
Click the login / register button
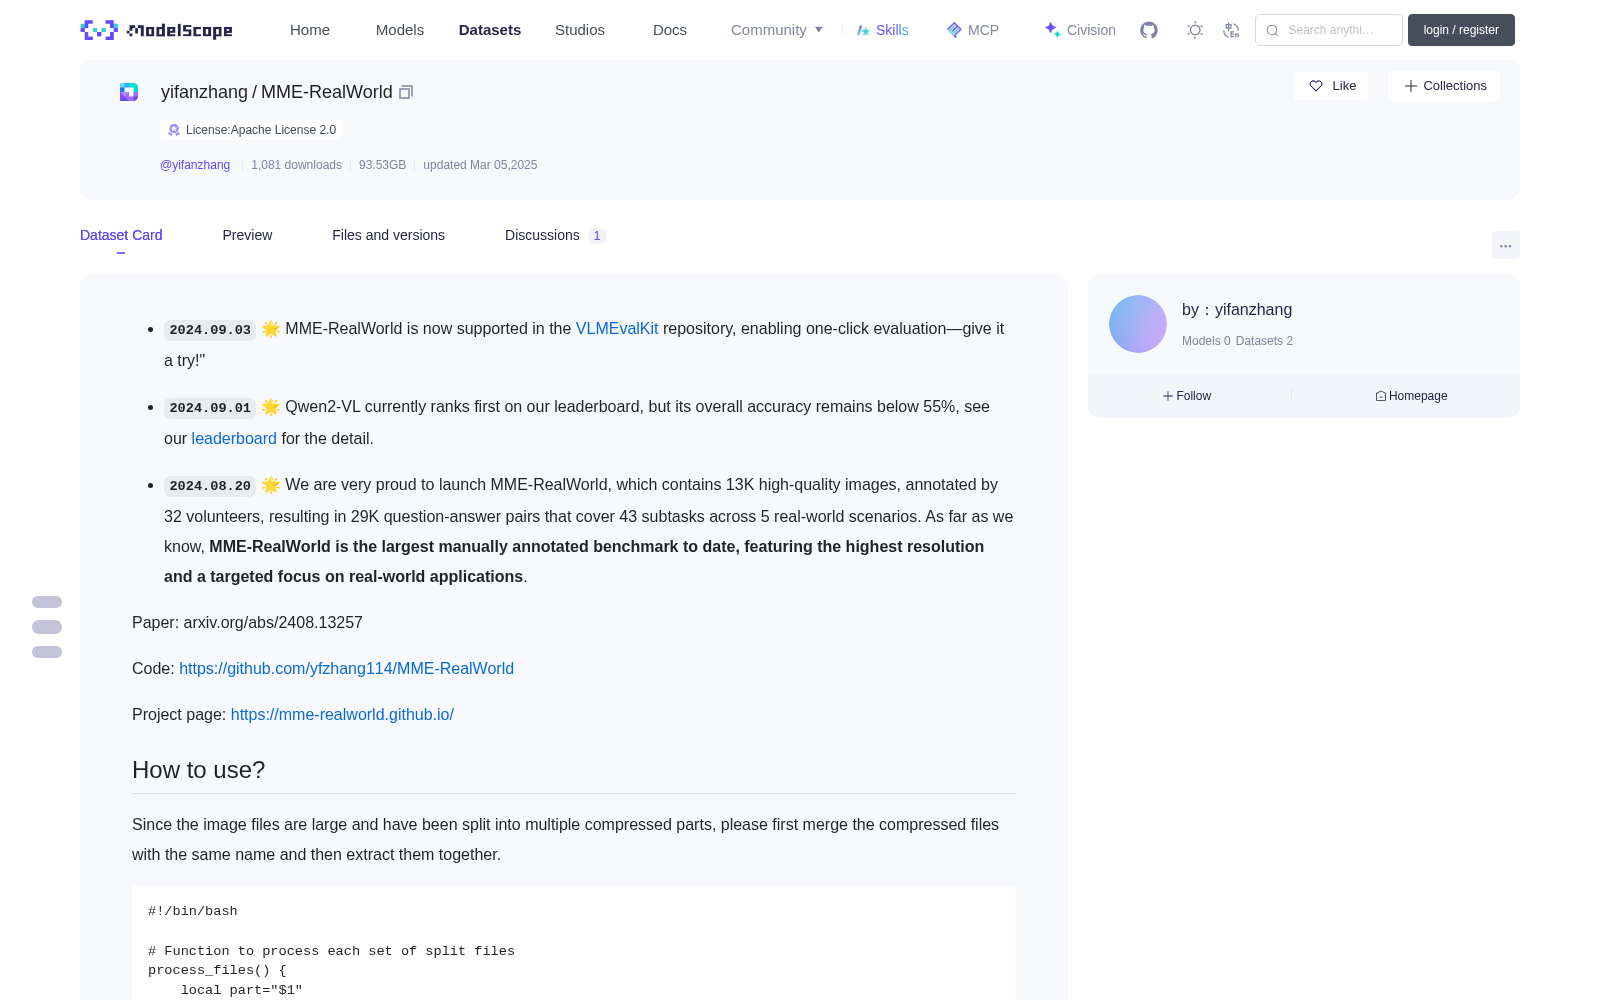point(1461,30)
